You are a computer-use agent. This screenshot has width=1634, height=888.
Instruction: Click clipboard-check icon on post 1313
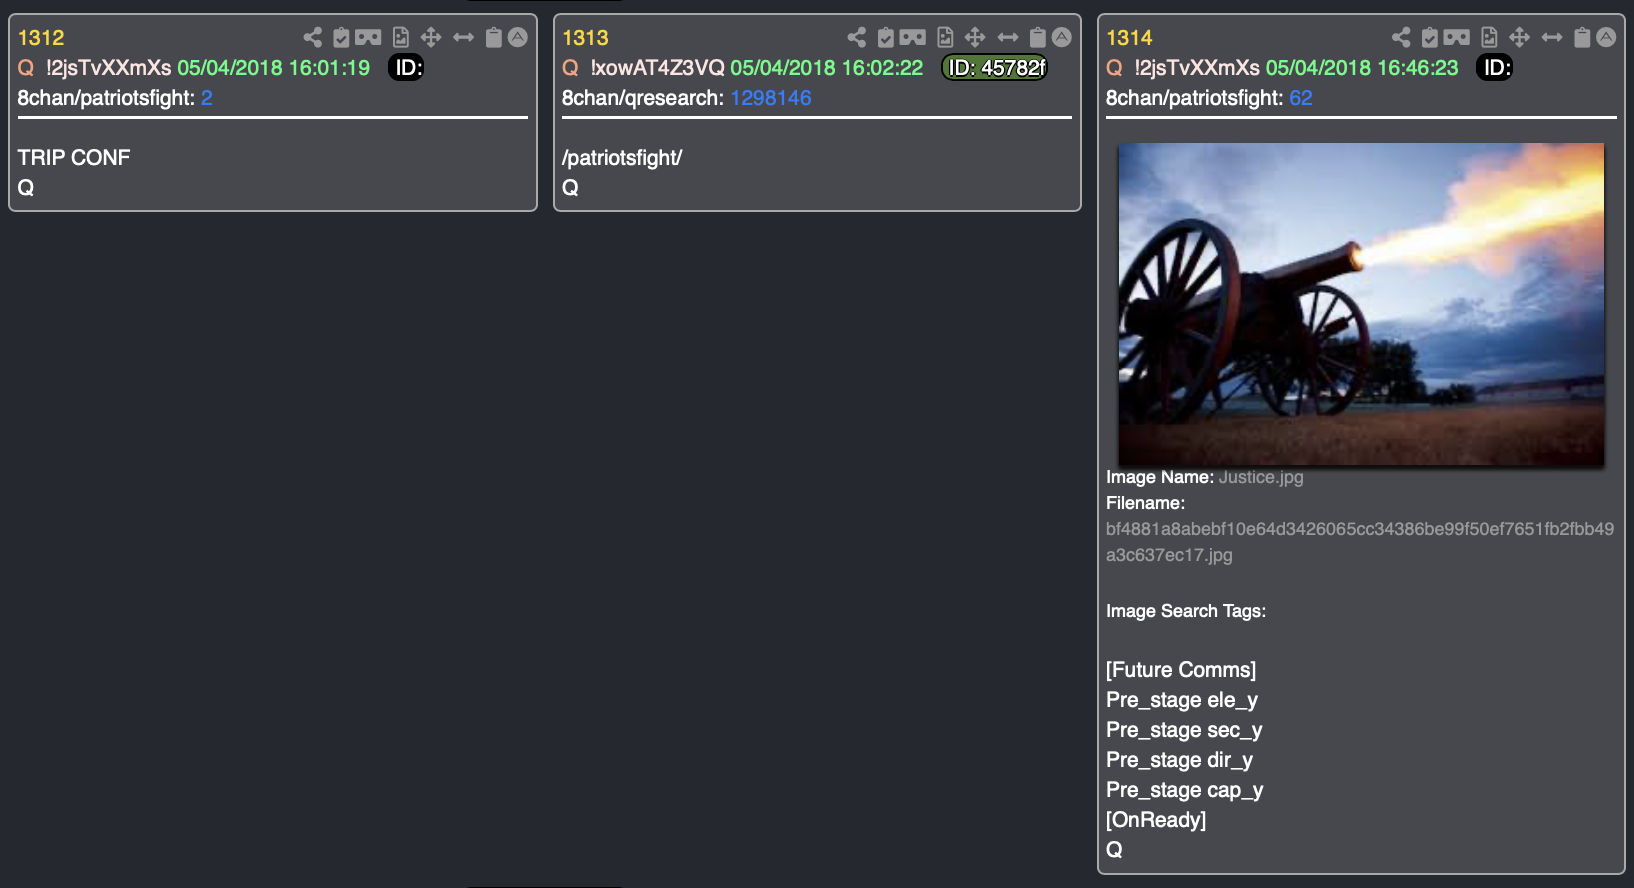[886, 37]
